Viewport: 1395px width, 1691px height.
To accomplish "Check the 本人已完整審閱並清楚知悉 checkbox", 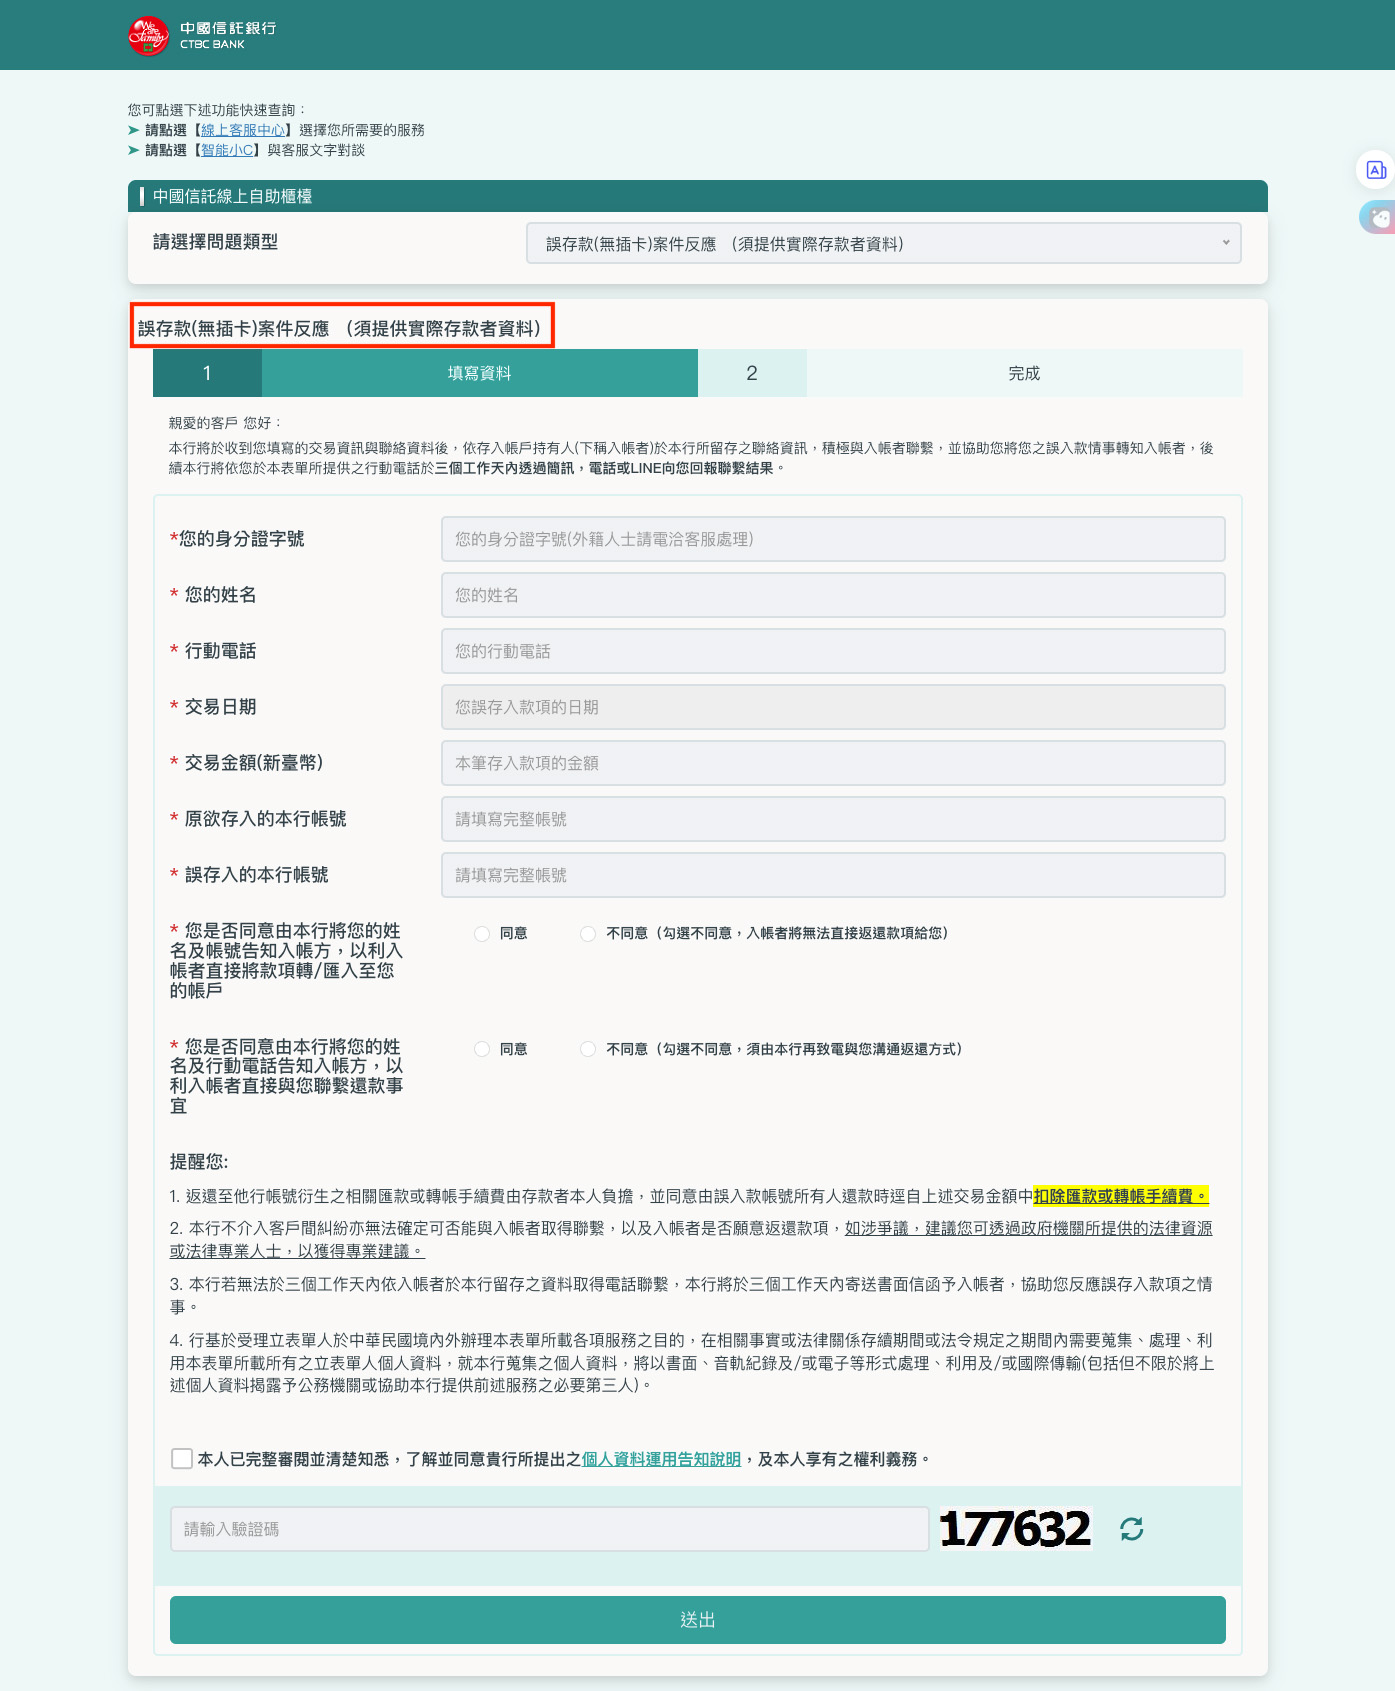I will (x=182, y=1459).
